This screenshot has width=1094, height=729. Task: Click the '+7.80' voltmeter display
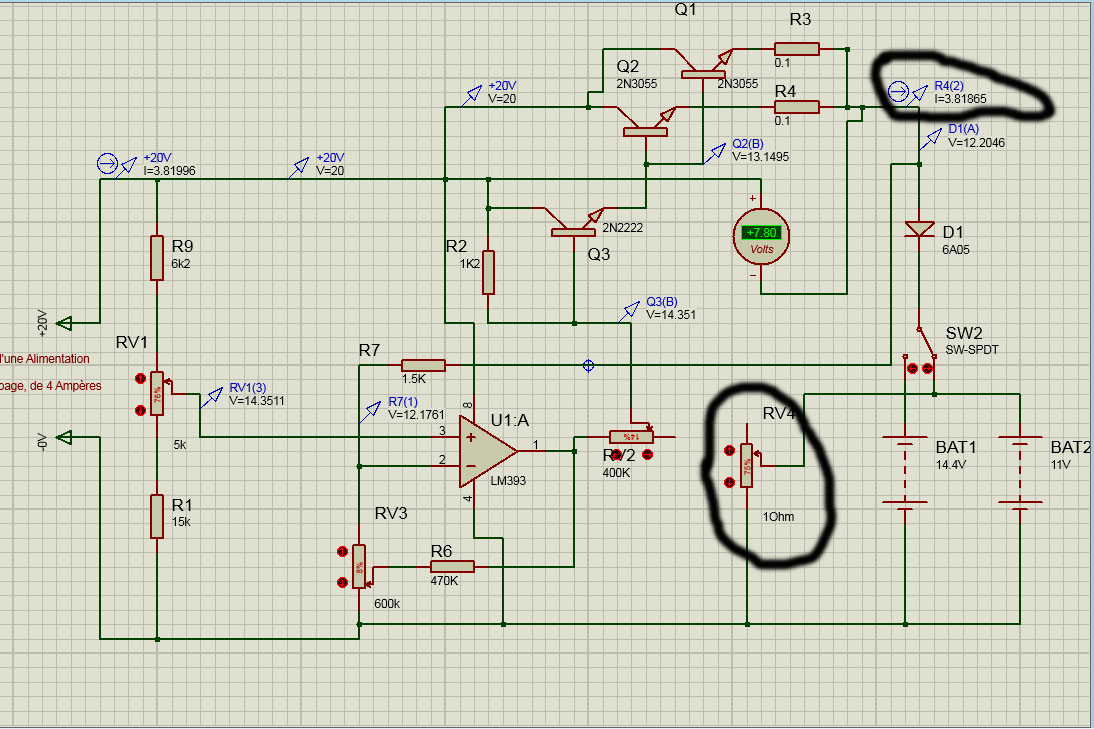[x=761, y=233]
